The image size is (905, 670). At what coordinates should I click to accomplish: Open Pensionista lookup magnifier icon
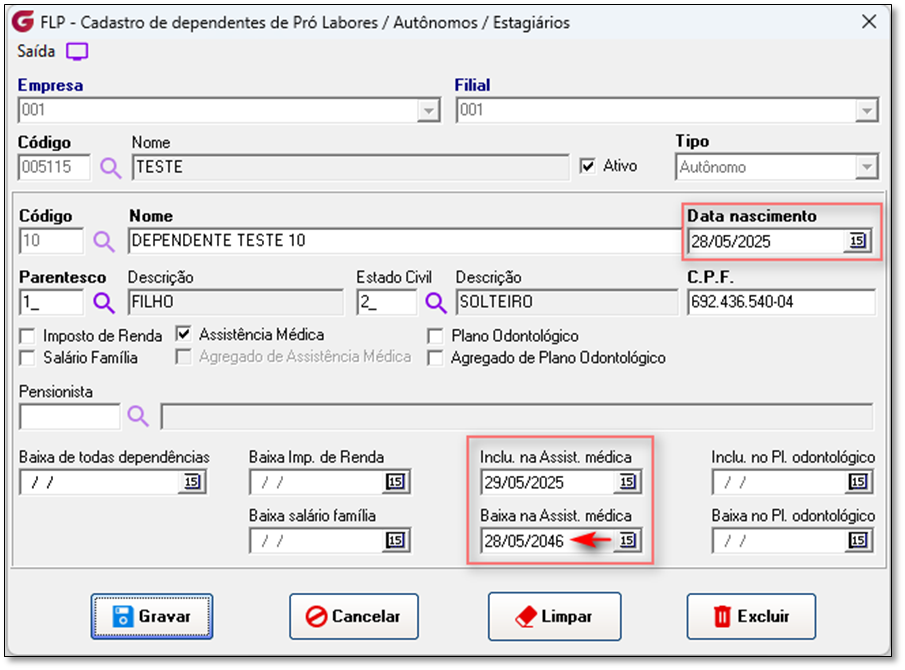138,416
